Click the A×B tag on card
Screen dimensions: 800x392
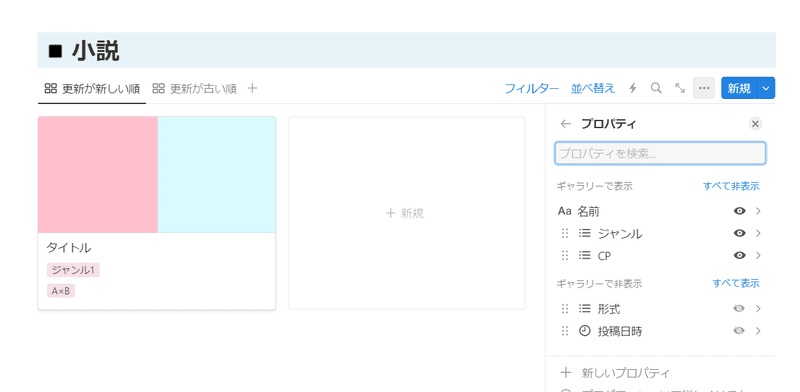click(x=61, y=291)
